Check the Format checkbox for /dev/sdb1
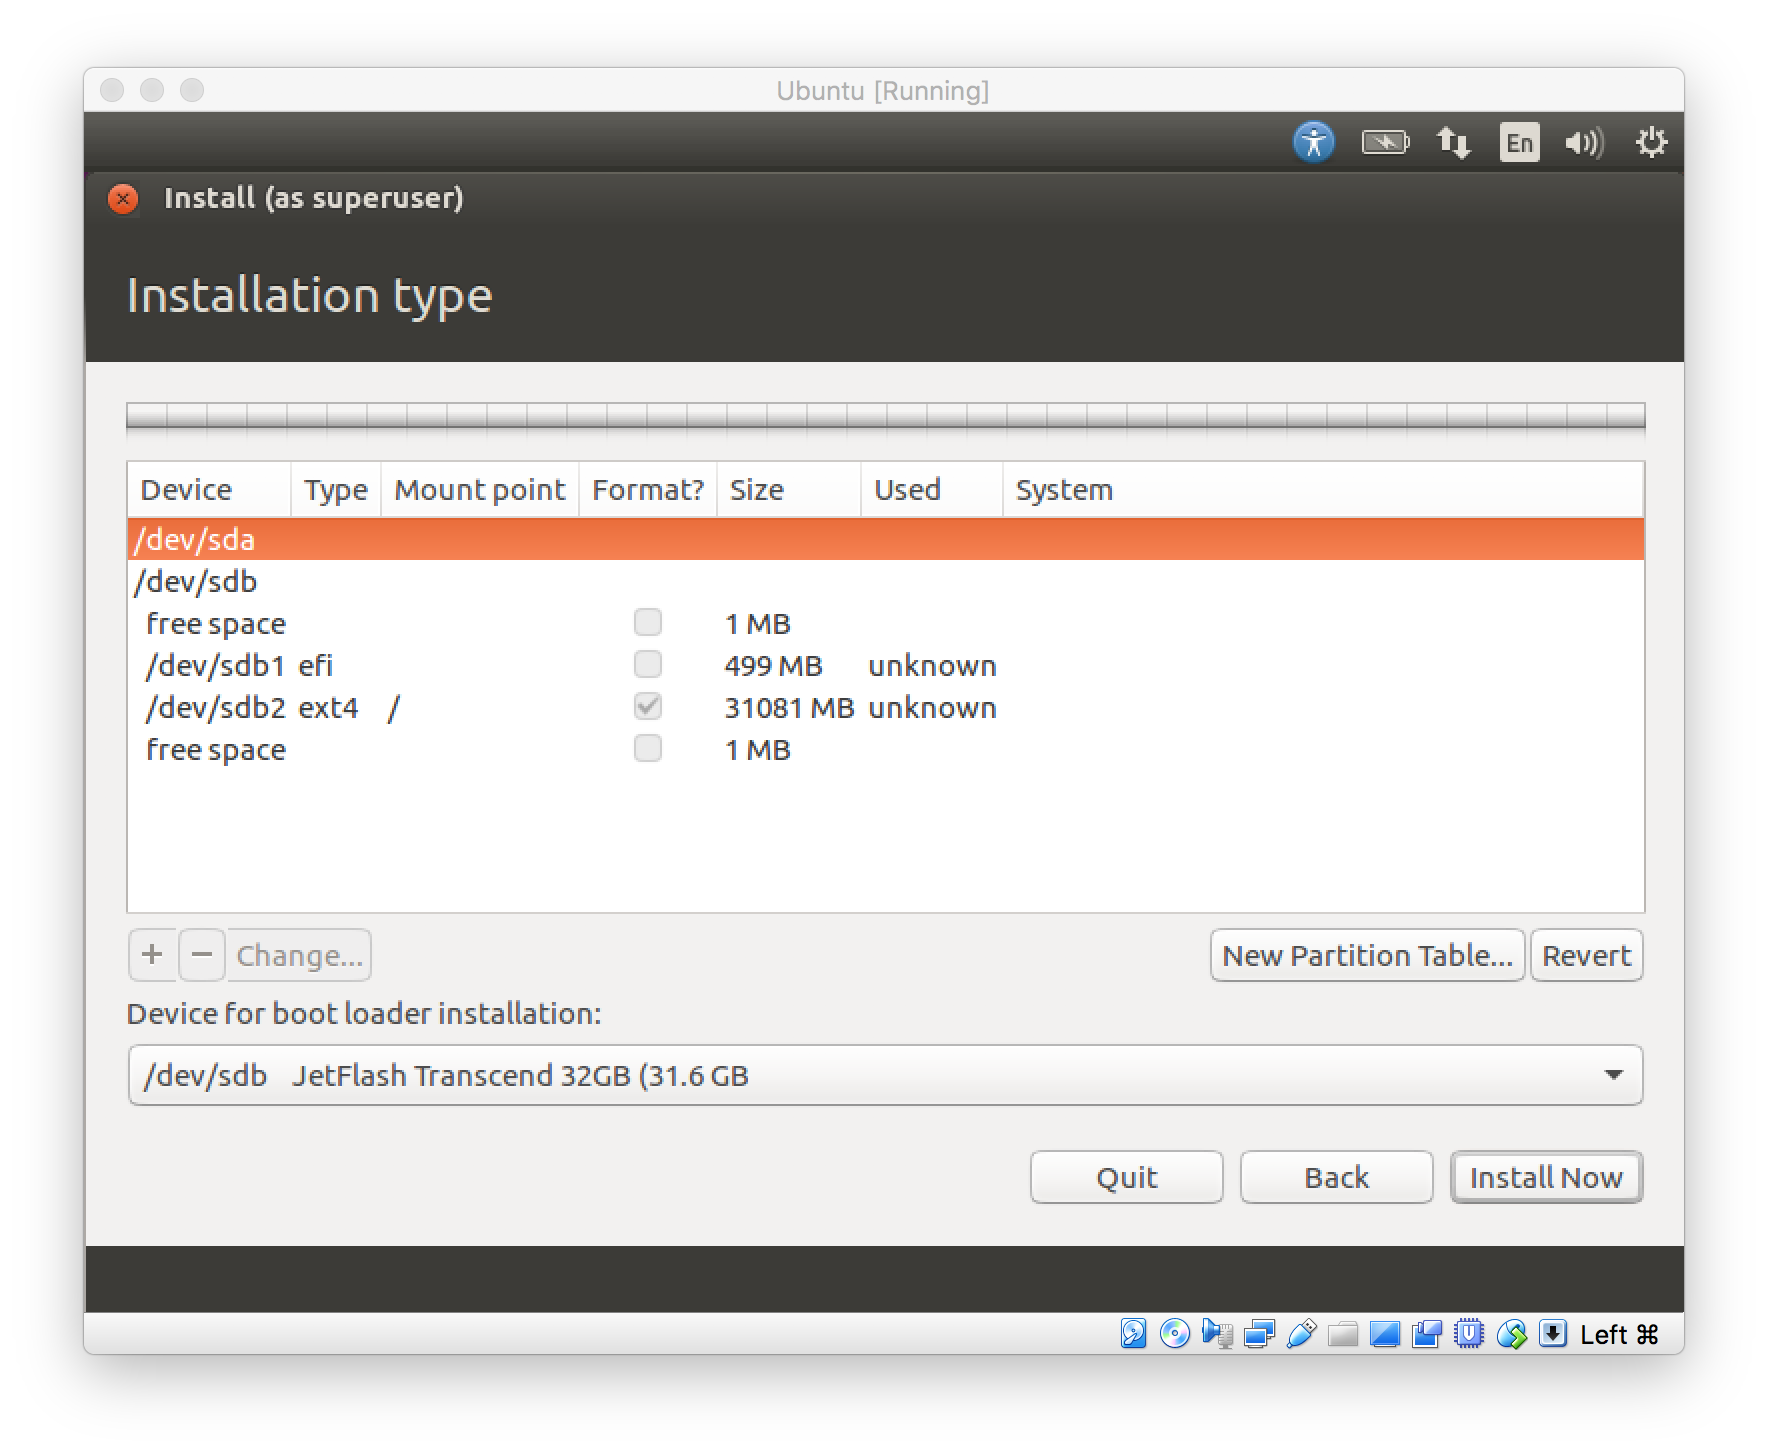 click(647, 665)
